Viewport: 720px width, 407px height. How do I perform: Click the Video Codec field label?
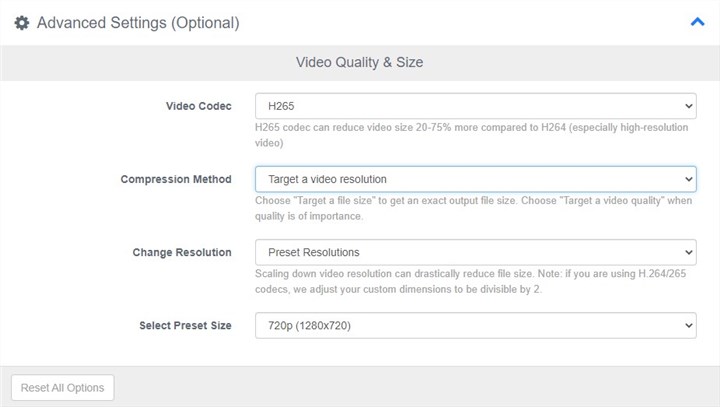pos(198,106)
